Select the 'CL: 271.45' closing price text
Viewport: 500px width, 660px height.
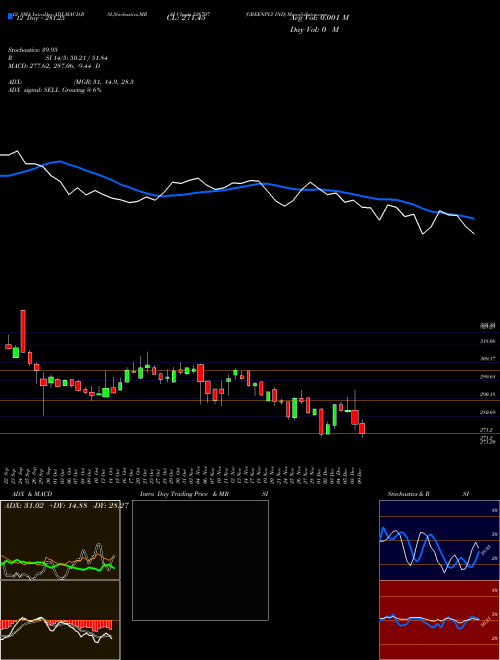(x=186, y=18)
